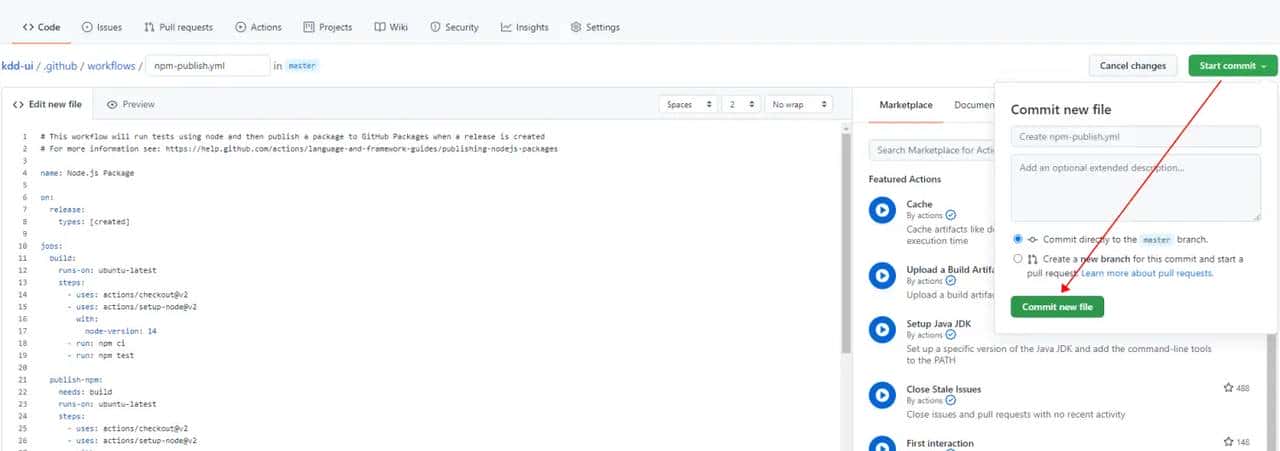
Task: Click the 'run: npm test' code line
Action: coord(105,355)
